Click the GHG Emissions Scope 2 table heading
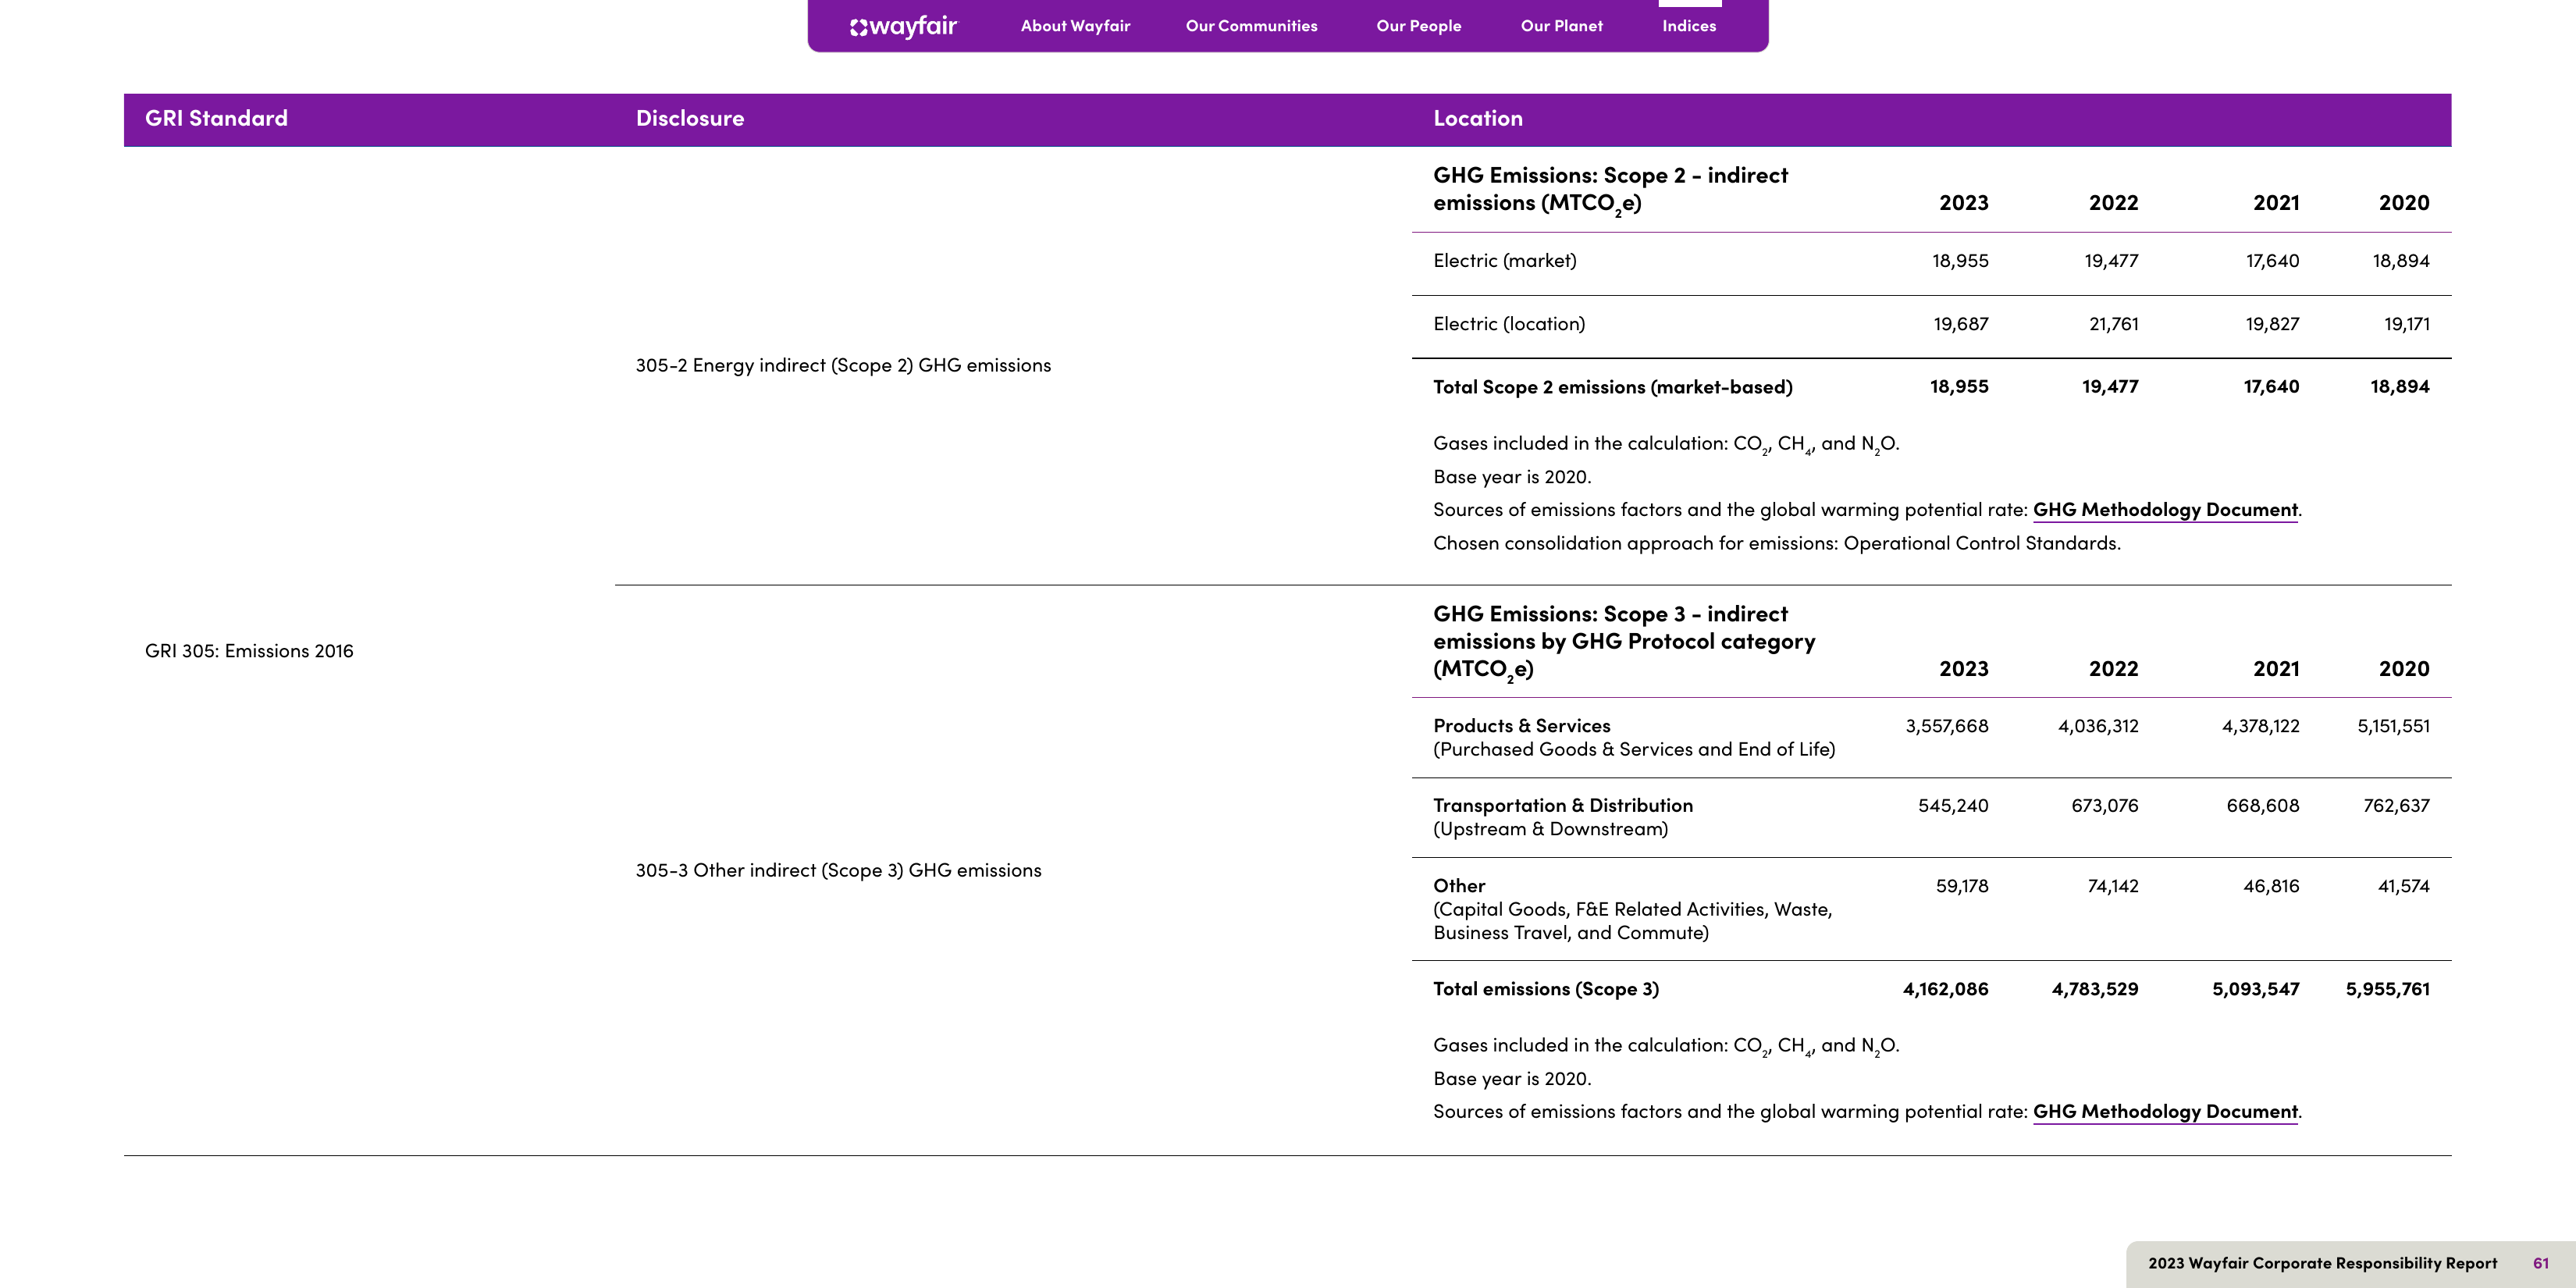 pos(1610,189)
